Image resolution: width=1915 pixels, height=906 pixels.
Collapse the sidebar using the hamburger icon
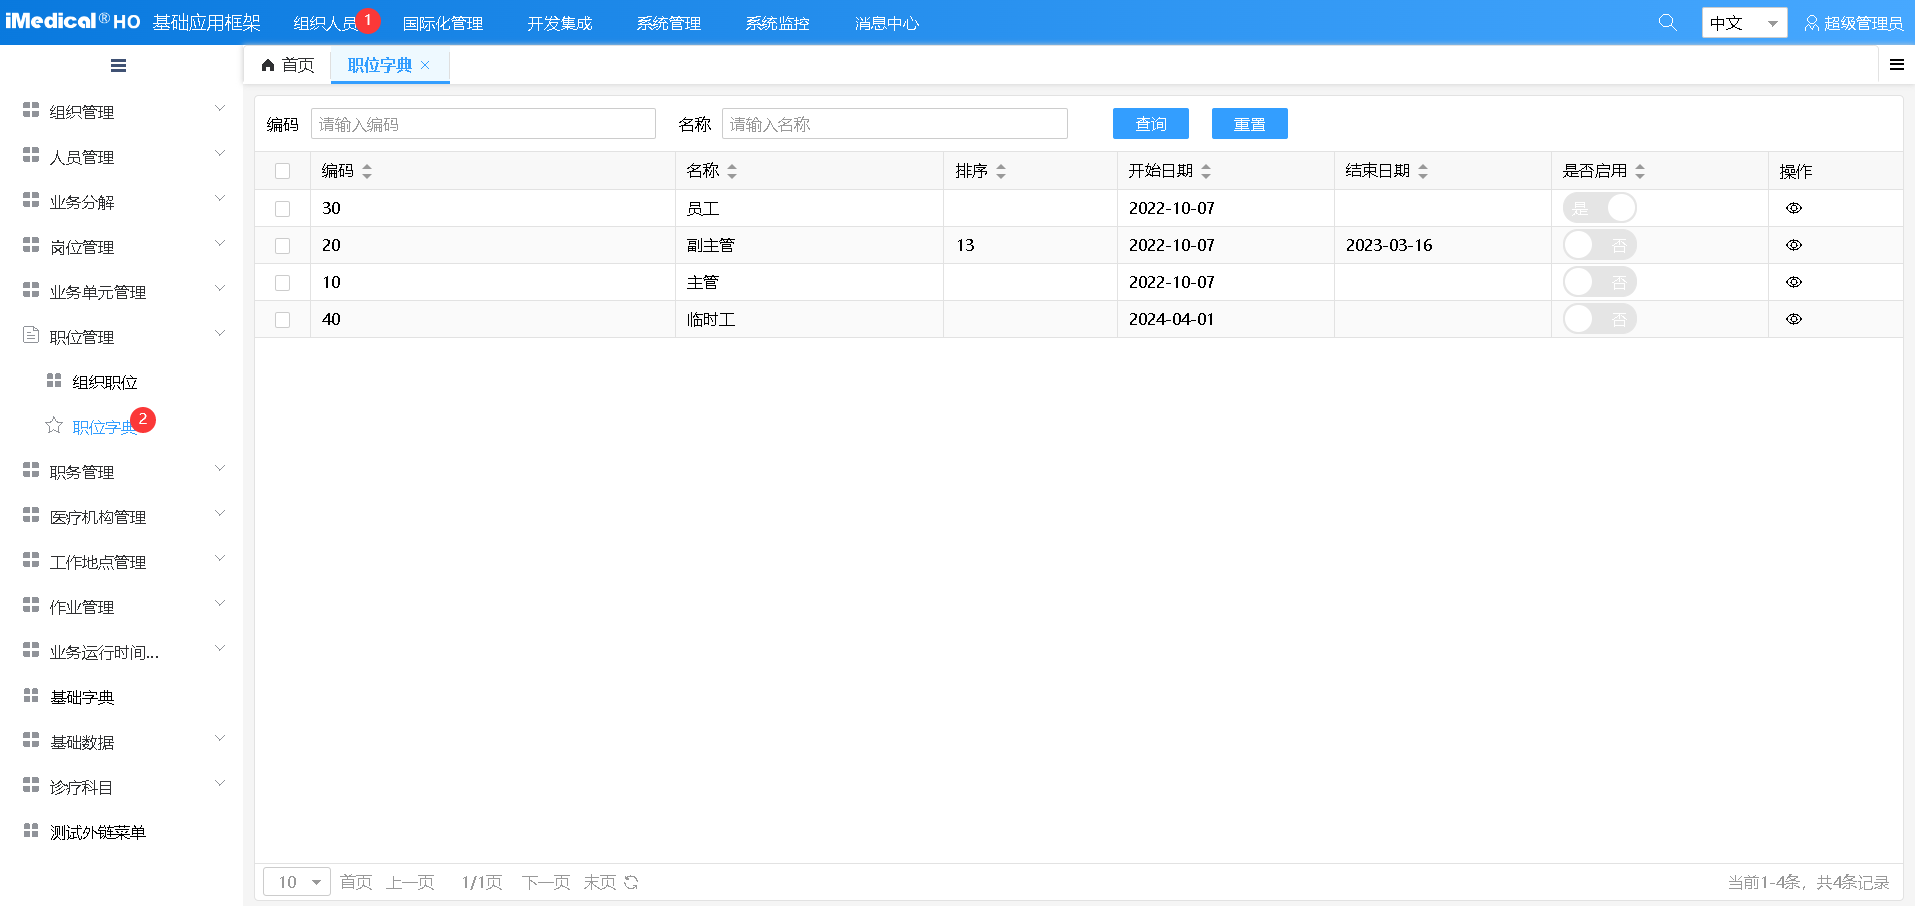pyautogui.click(x=117, y=64)
